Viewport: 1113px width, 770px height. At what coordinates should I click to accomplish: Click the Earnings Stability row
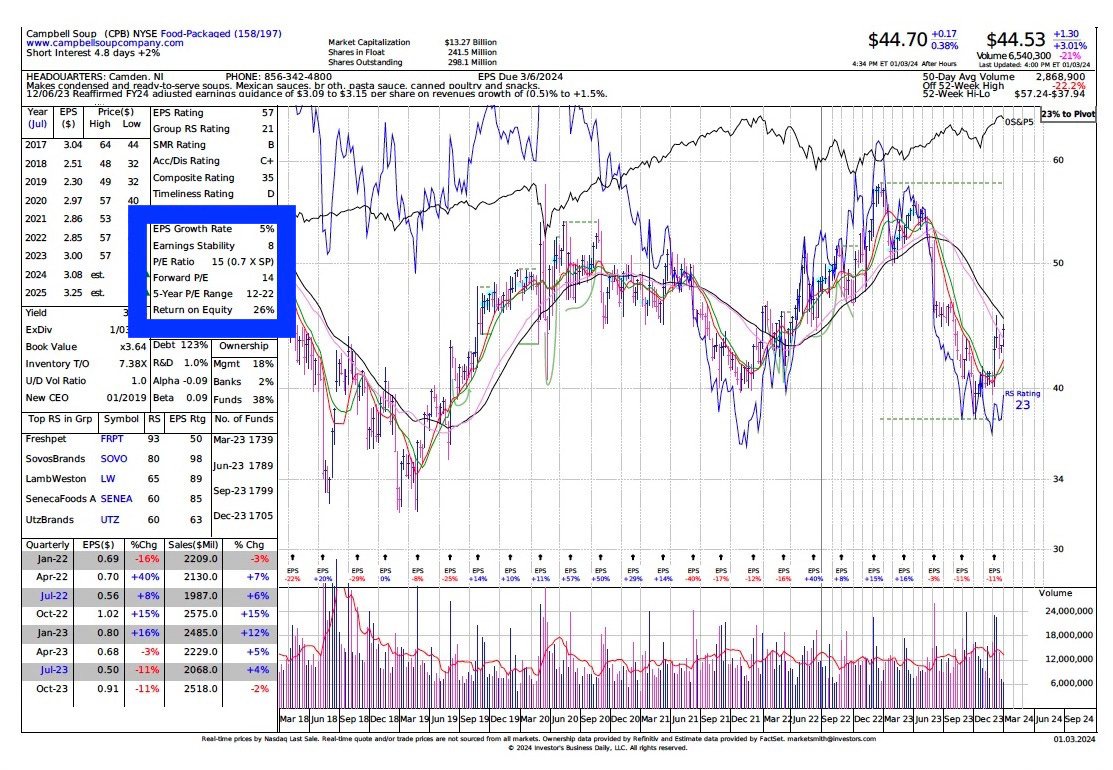point(214,246)
